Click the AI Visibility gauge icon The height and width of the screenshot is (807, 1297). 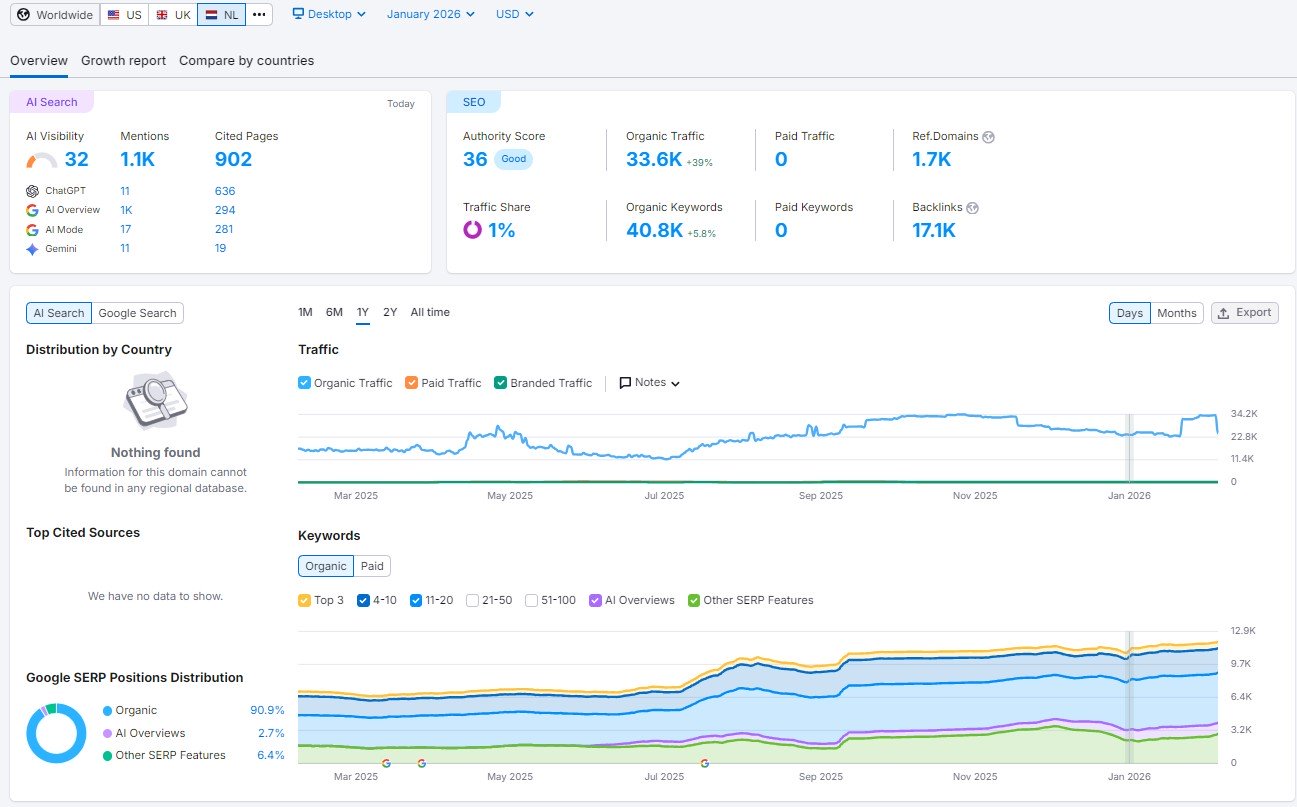click(42, 160)
